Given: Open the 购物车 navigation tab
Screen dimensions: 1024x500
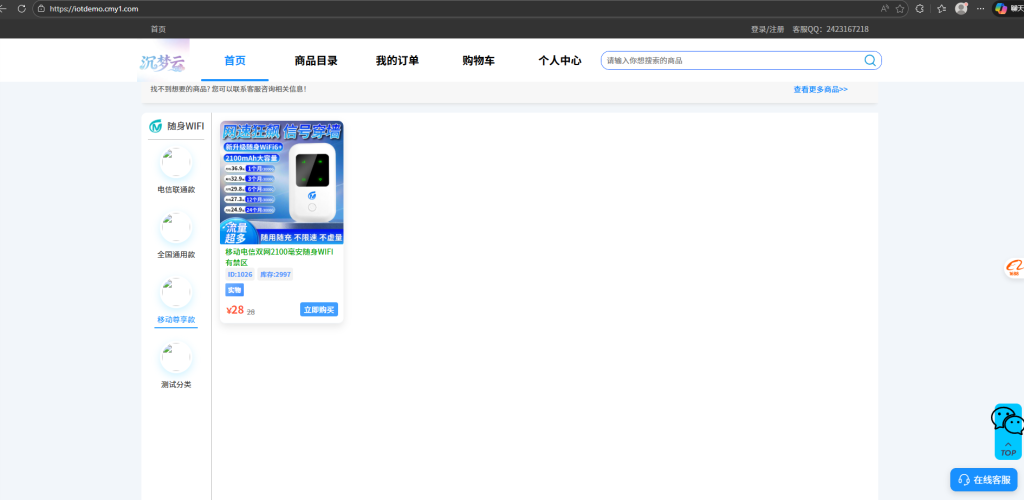Looking at the screenshot, I should [478, 61].
